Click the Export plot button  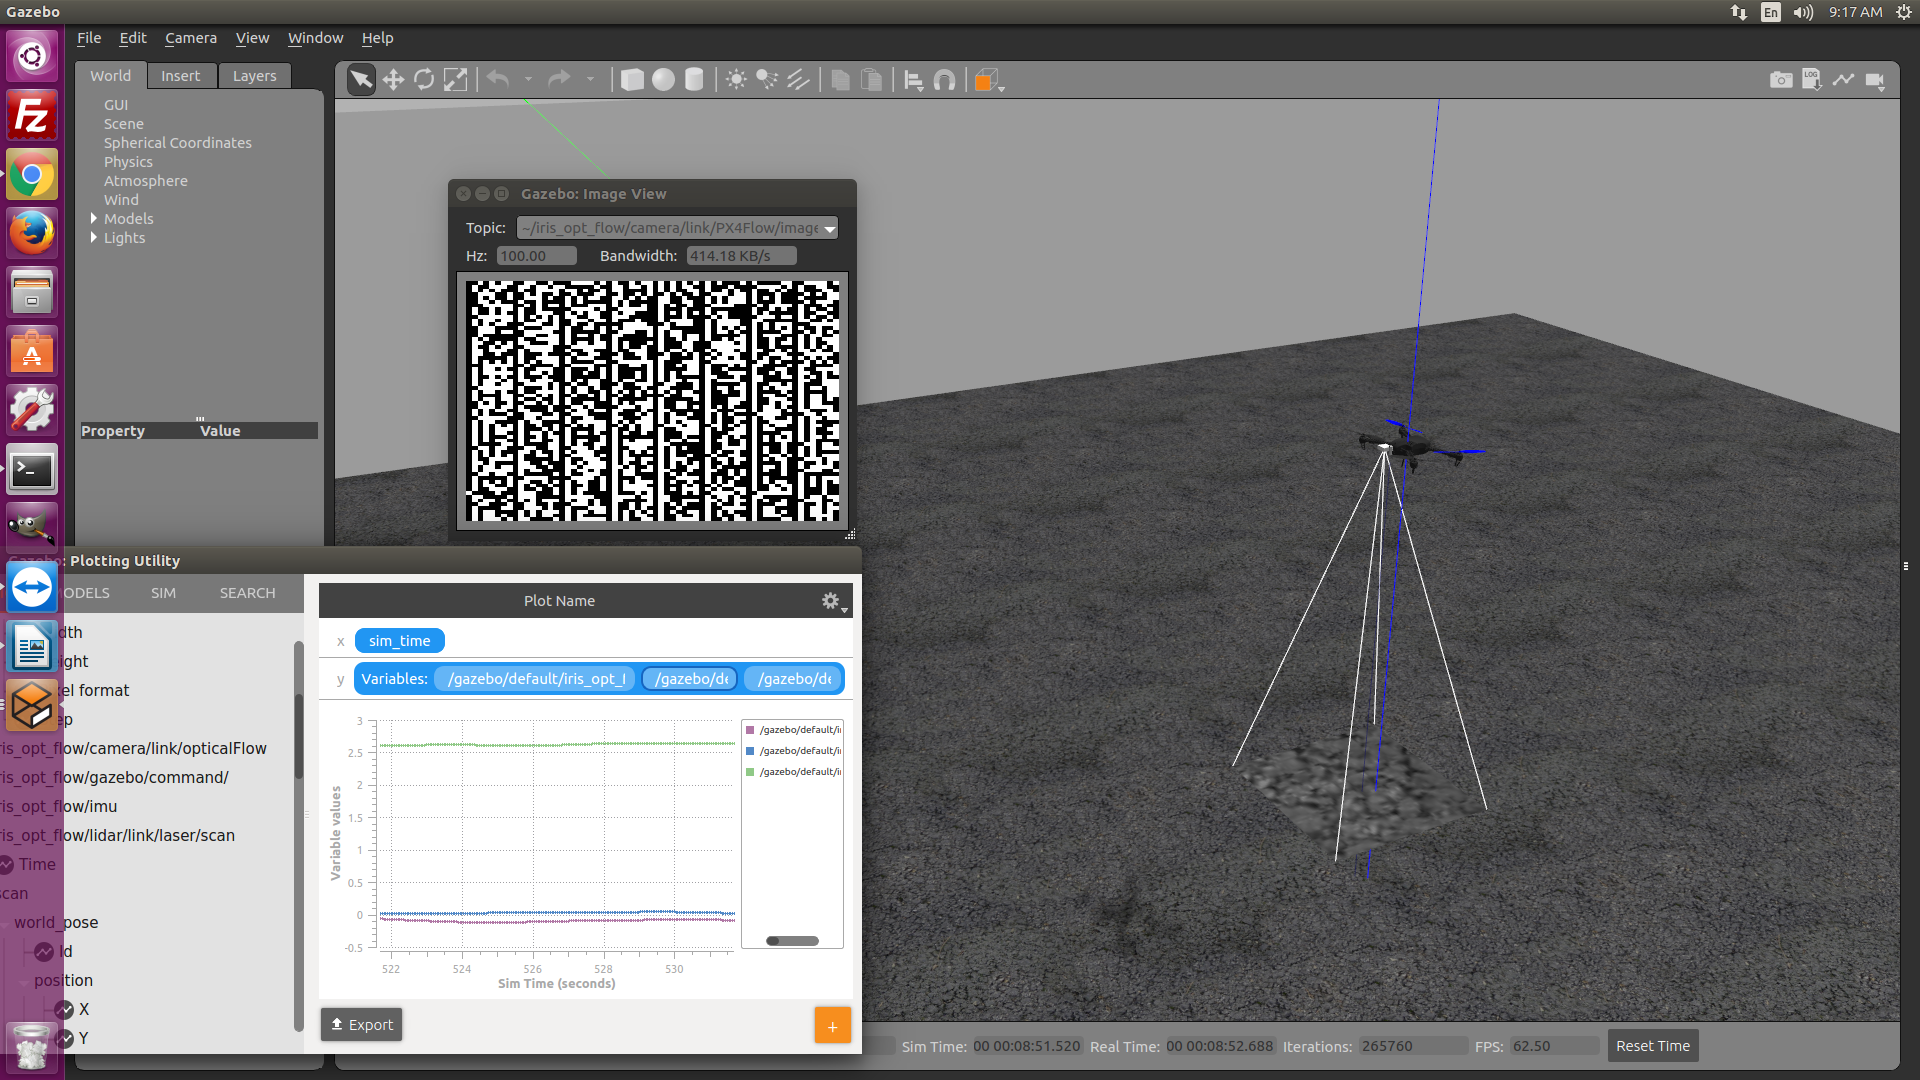point(361,1025)
